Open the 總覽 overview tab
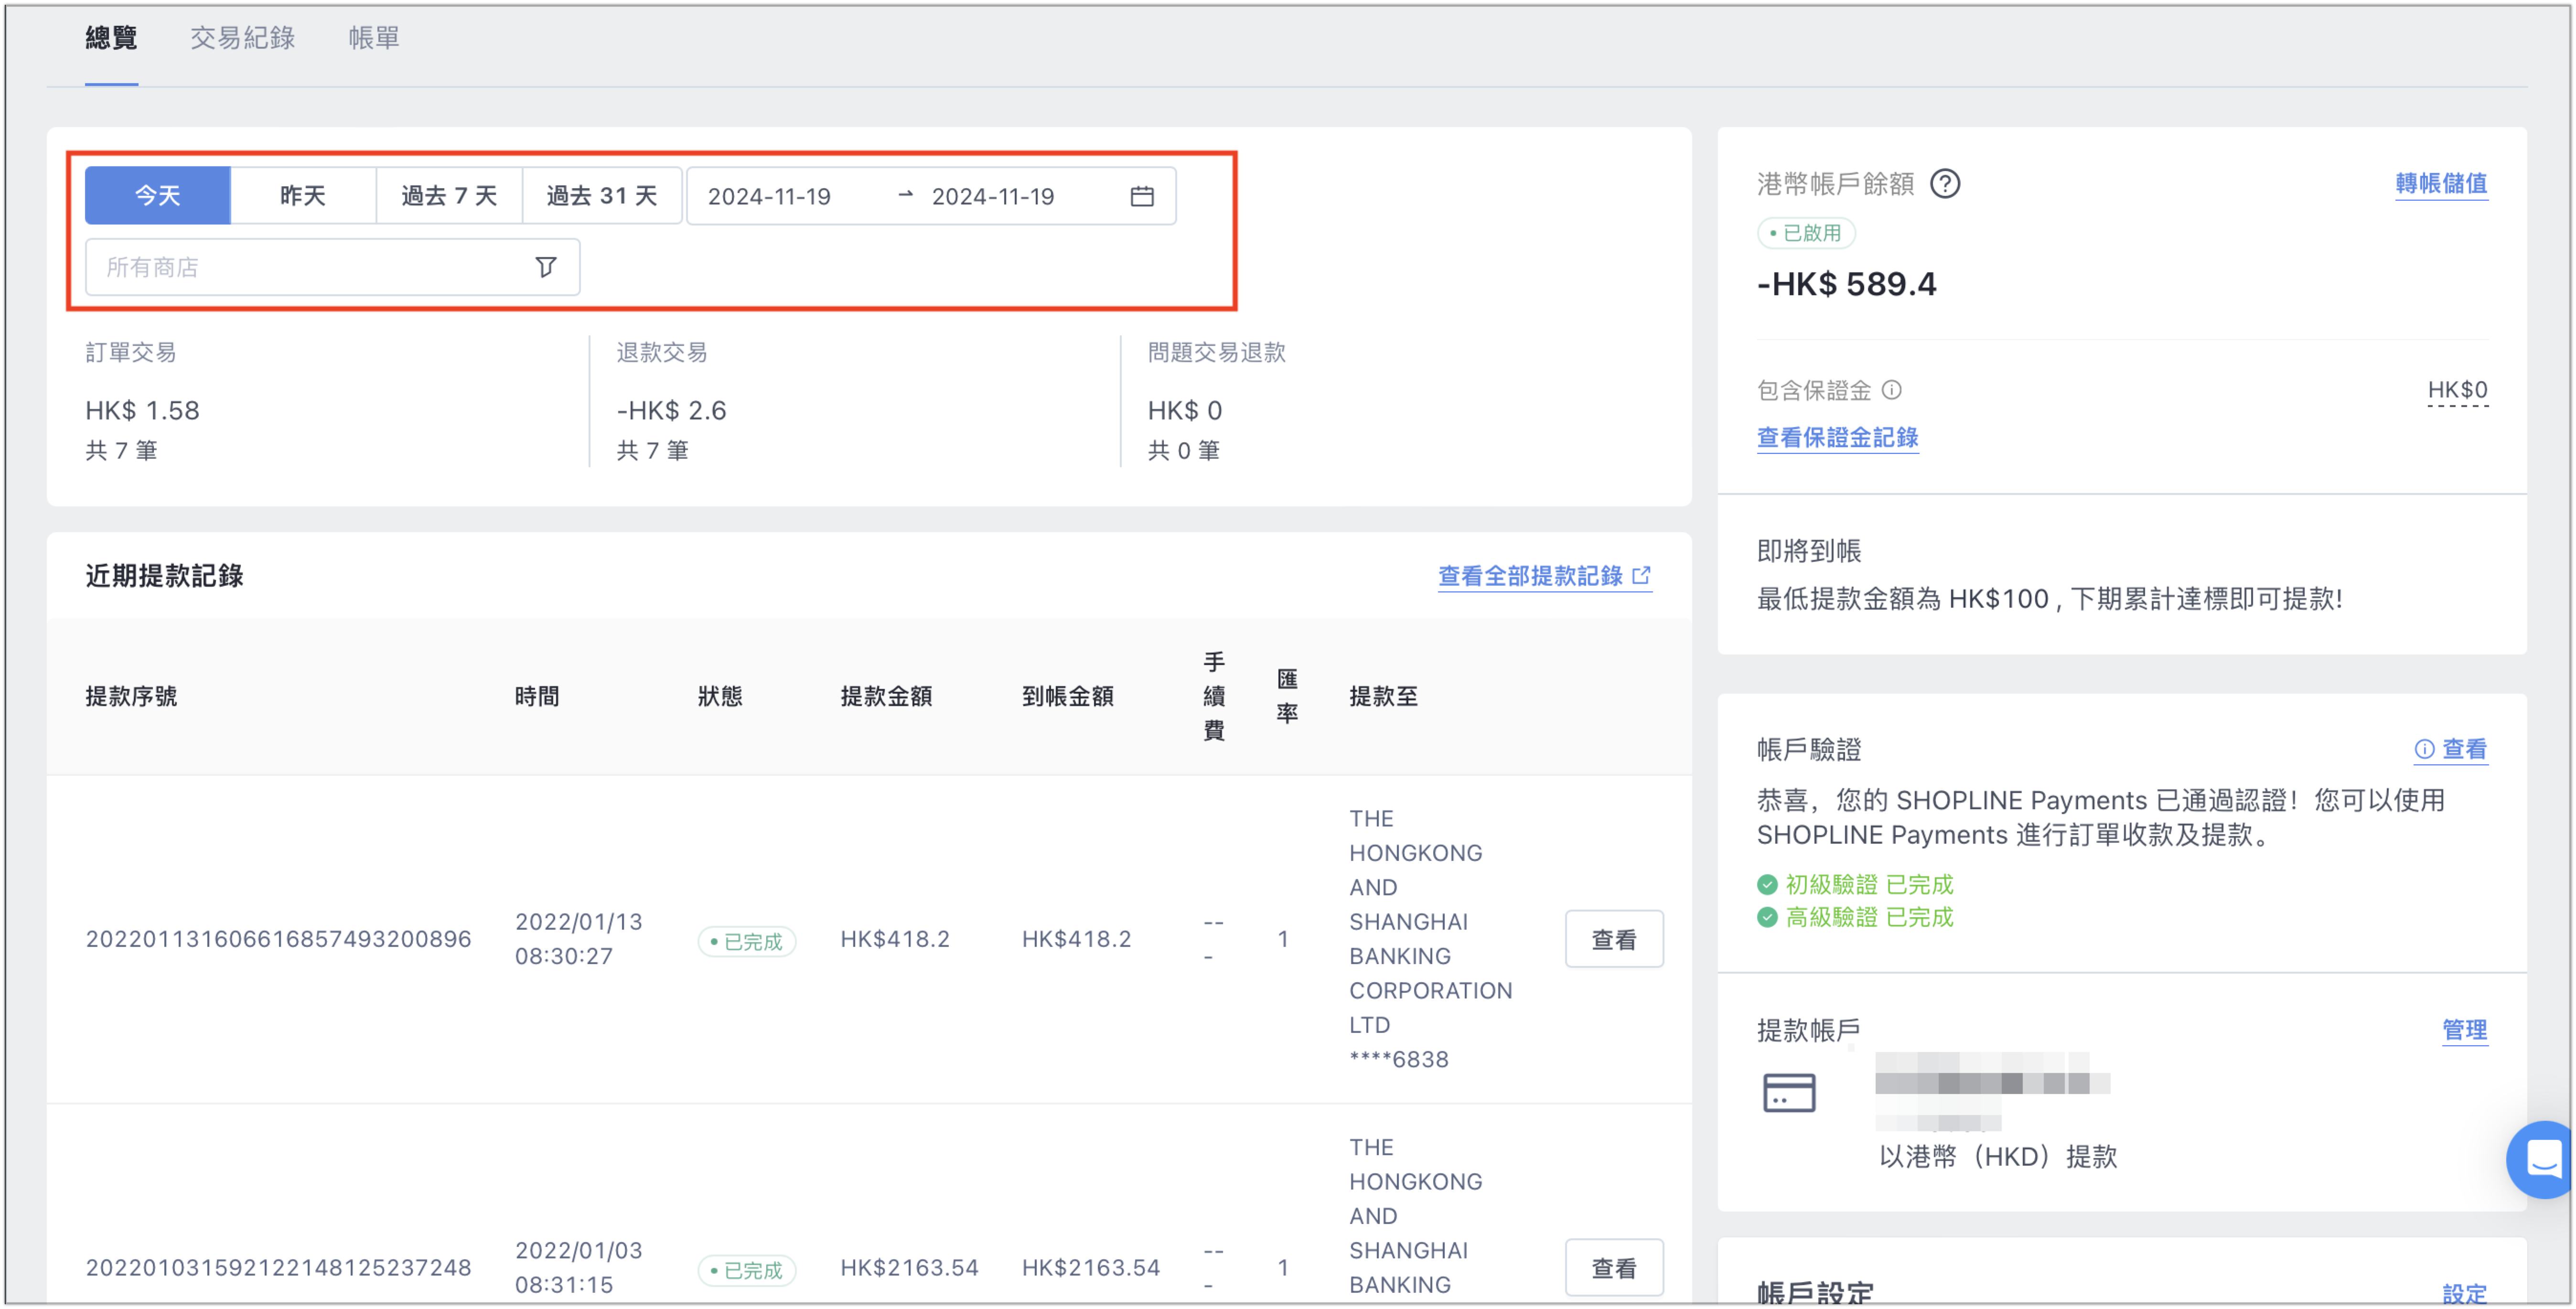Screen dimensions: 2576x1309 pos(111,39)
